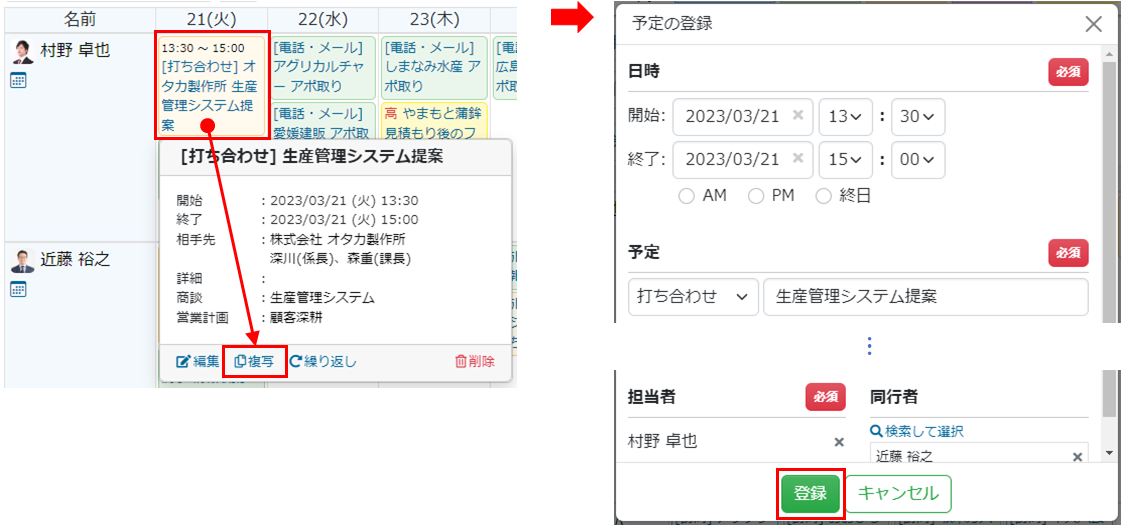Screen dimensions: 1126x525
Task: Remove 村野 卓也 from 担当者 with x
Action: [x=838, y=442]
